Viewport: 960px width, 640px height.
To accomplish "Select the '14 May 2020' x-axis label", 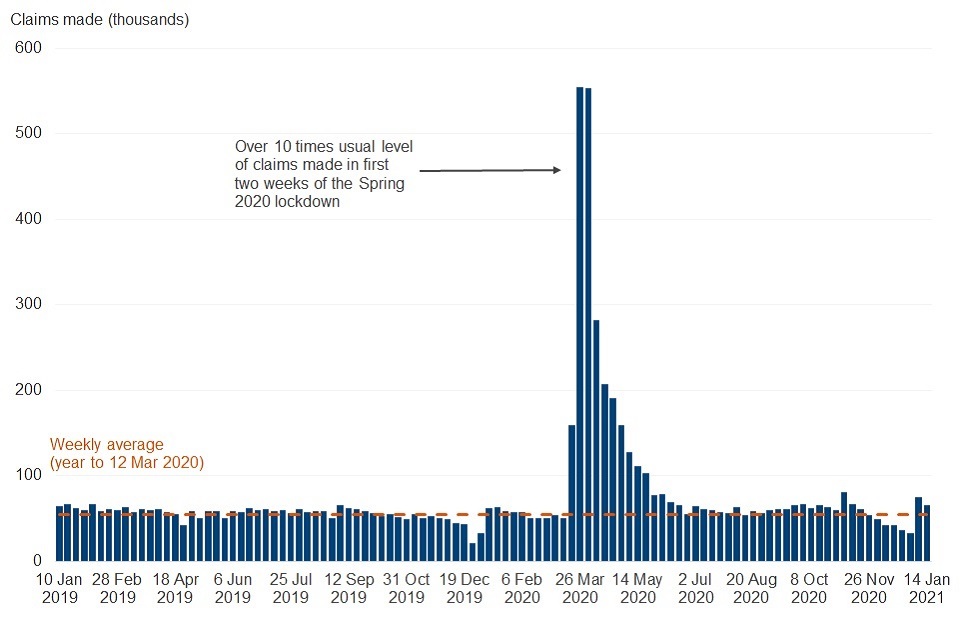I will click(x=637, y=588).
